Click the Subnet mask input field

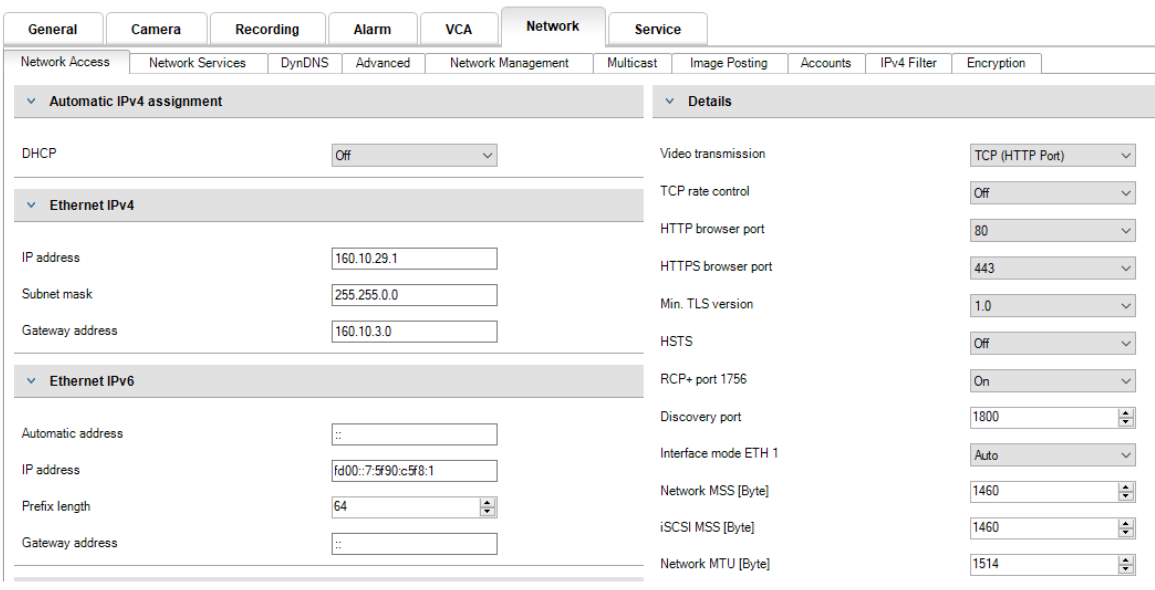click(414, 295)
